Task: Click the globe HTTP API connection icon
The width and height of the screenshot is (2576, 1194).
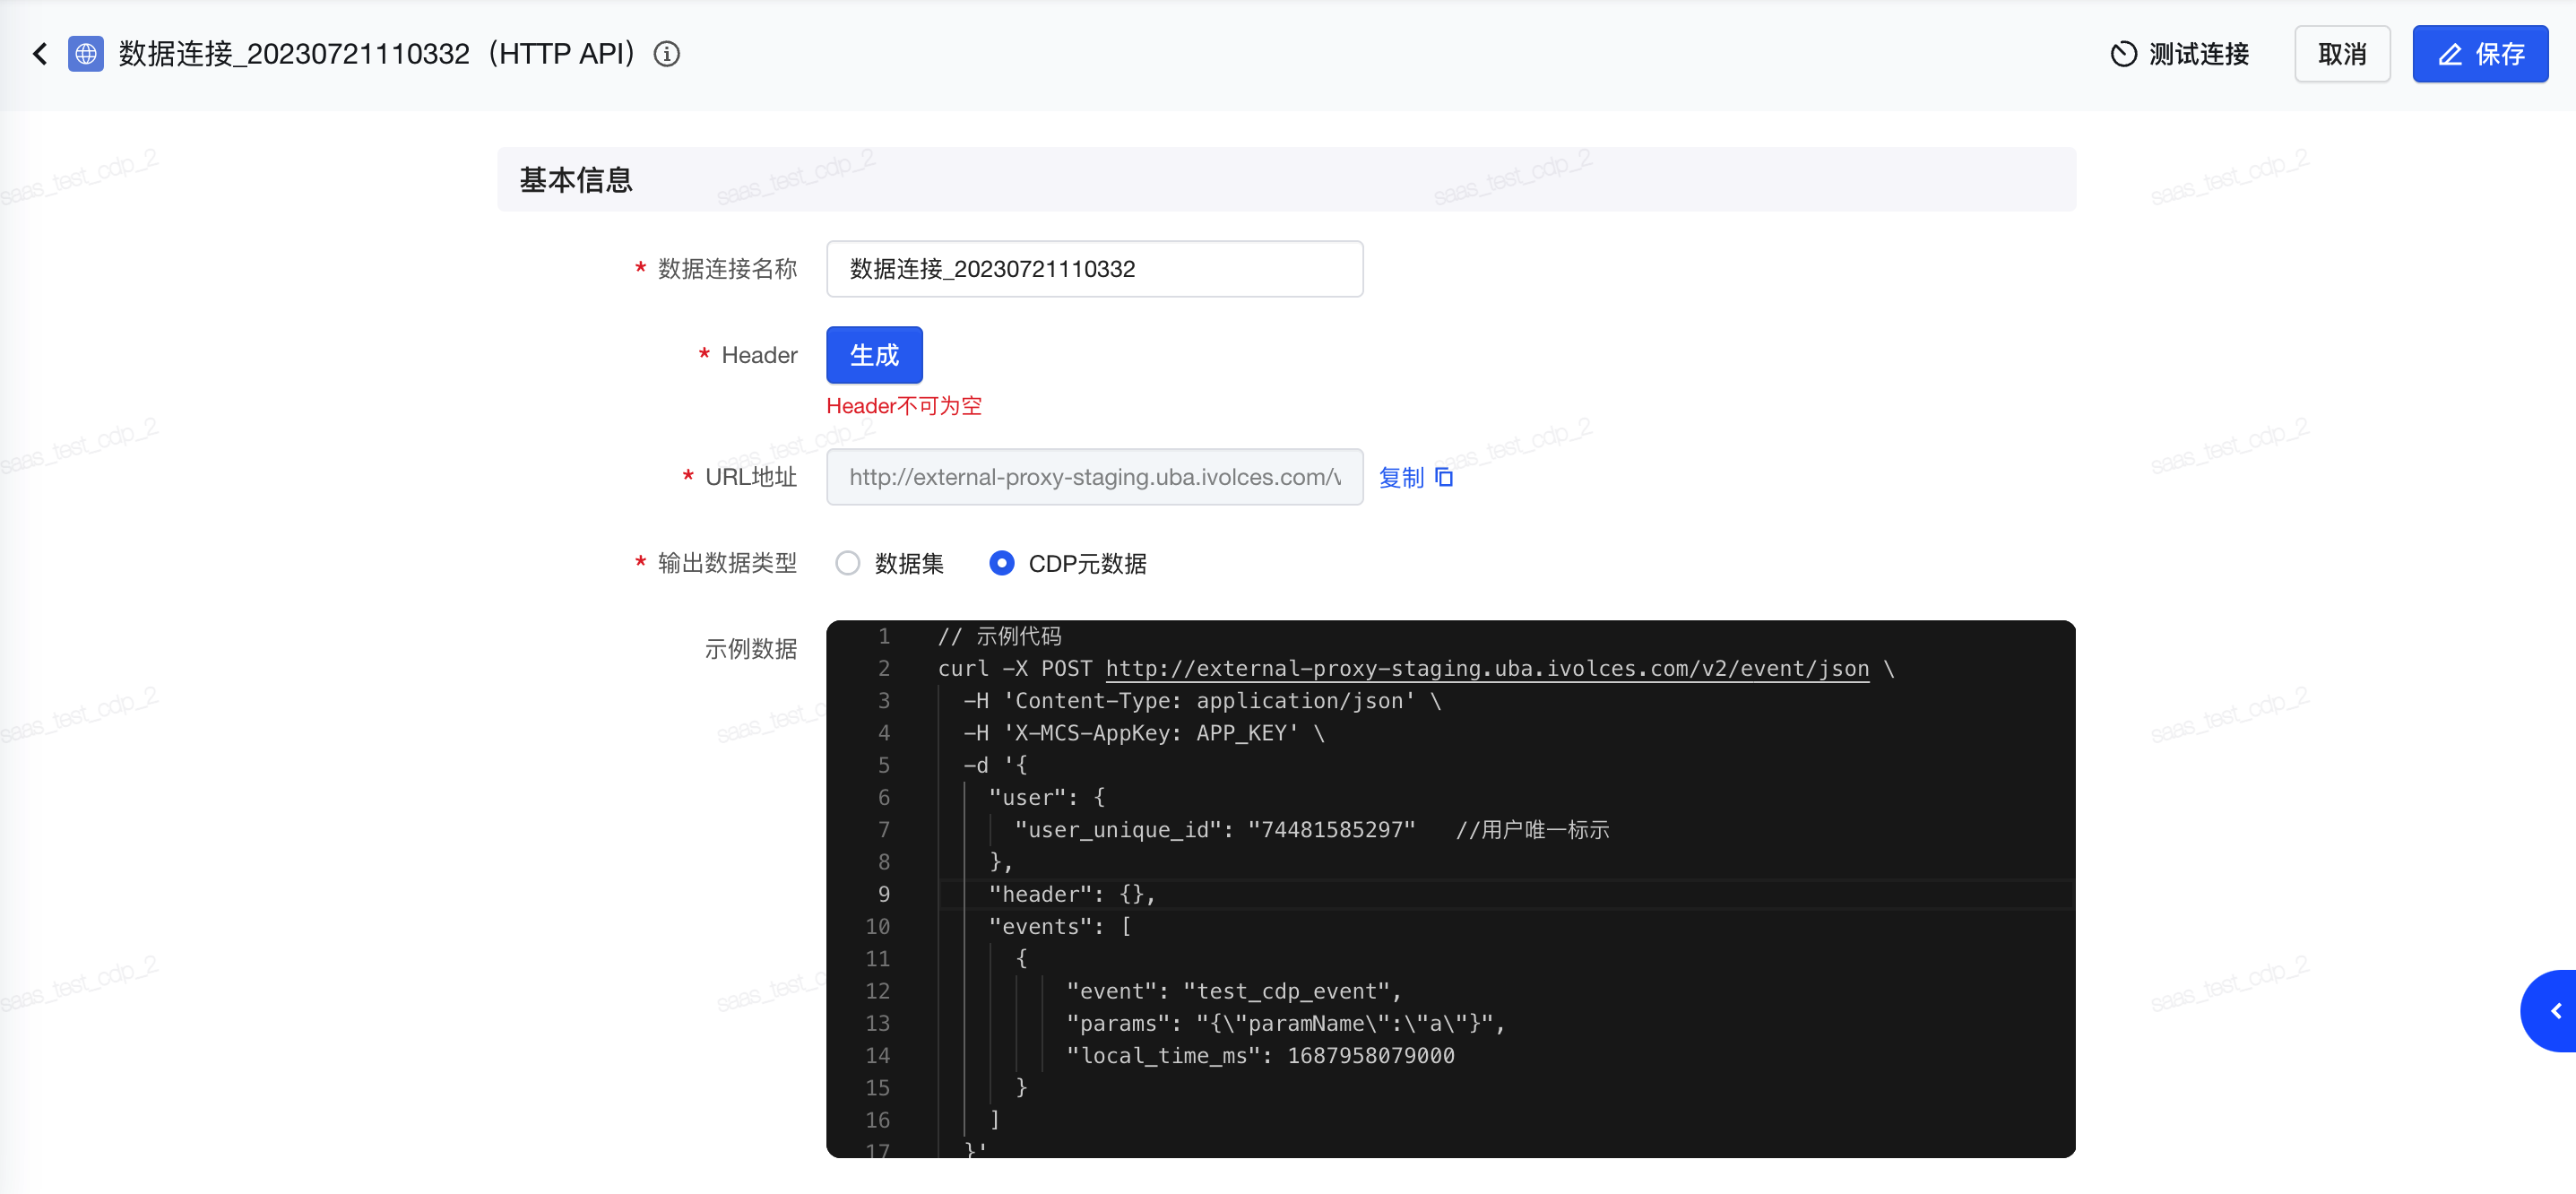Action: (86, 54)
